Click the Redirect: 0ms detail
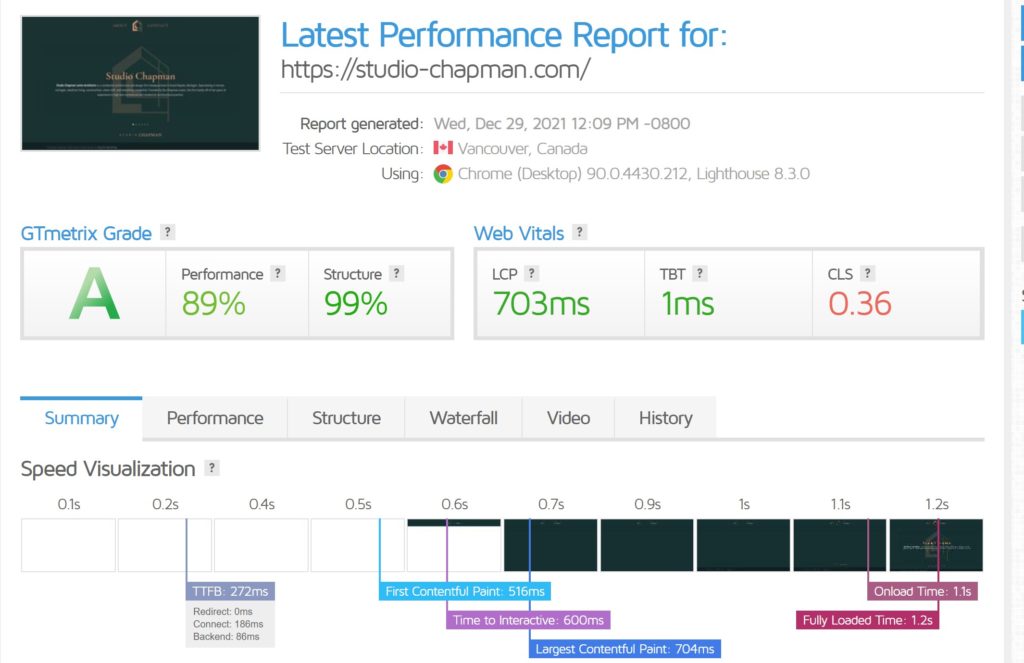The image size is (1024, 663). pyautogui.click(x=223, y=611)
